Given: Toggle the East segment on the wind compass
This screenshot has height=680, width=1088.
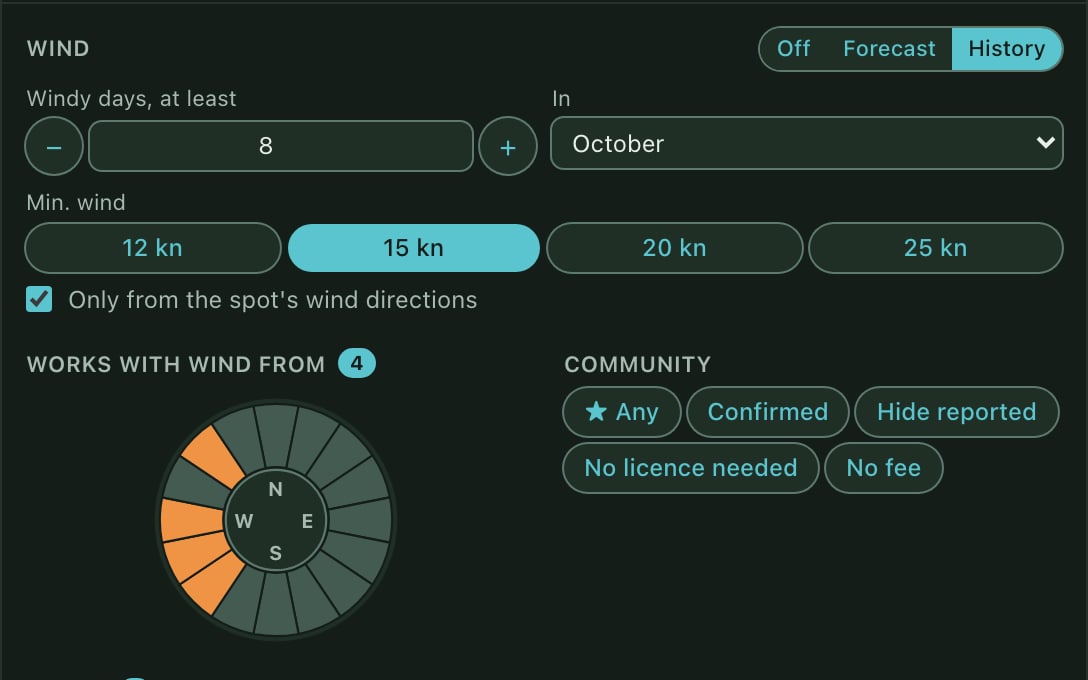Looking at the screenshot, I should click(x=359, y=520).
